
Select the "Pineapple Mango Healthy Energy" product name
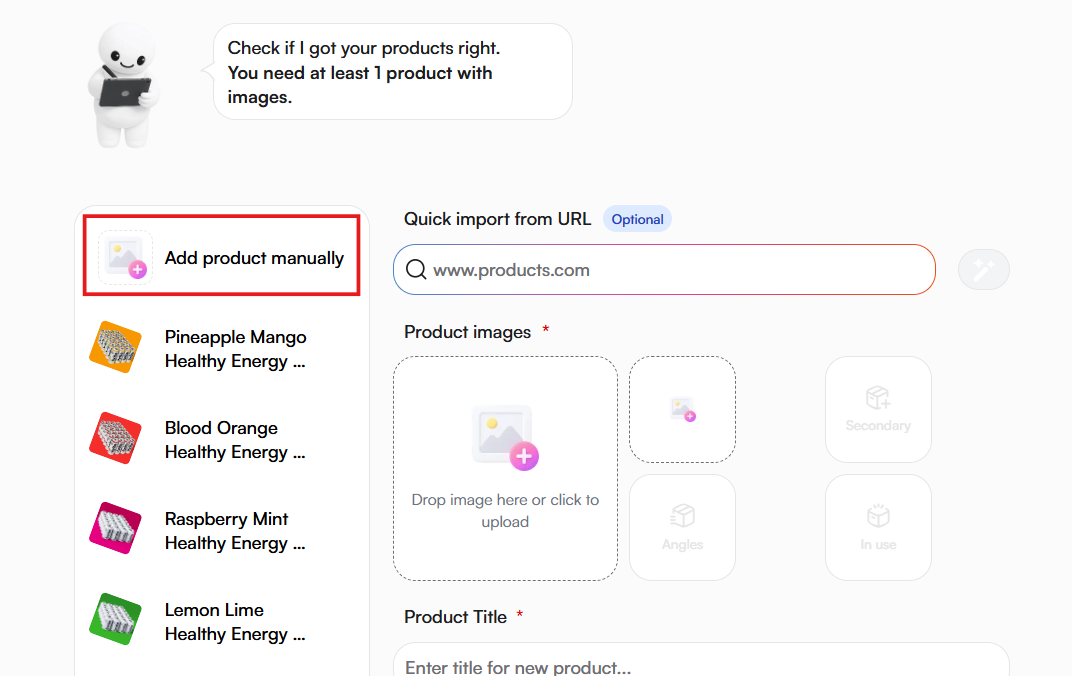(236, 349)
